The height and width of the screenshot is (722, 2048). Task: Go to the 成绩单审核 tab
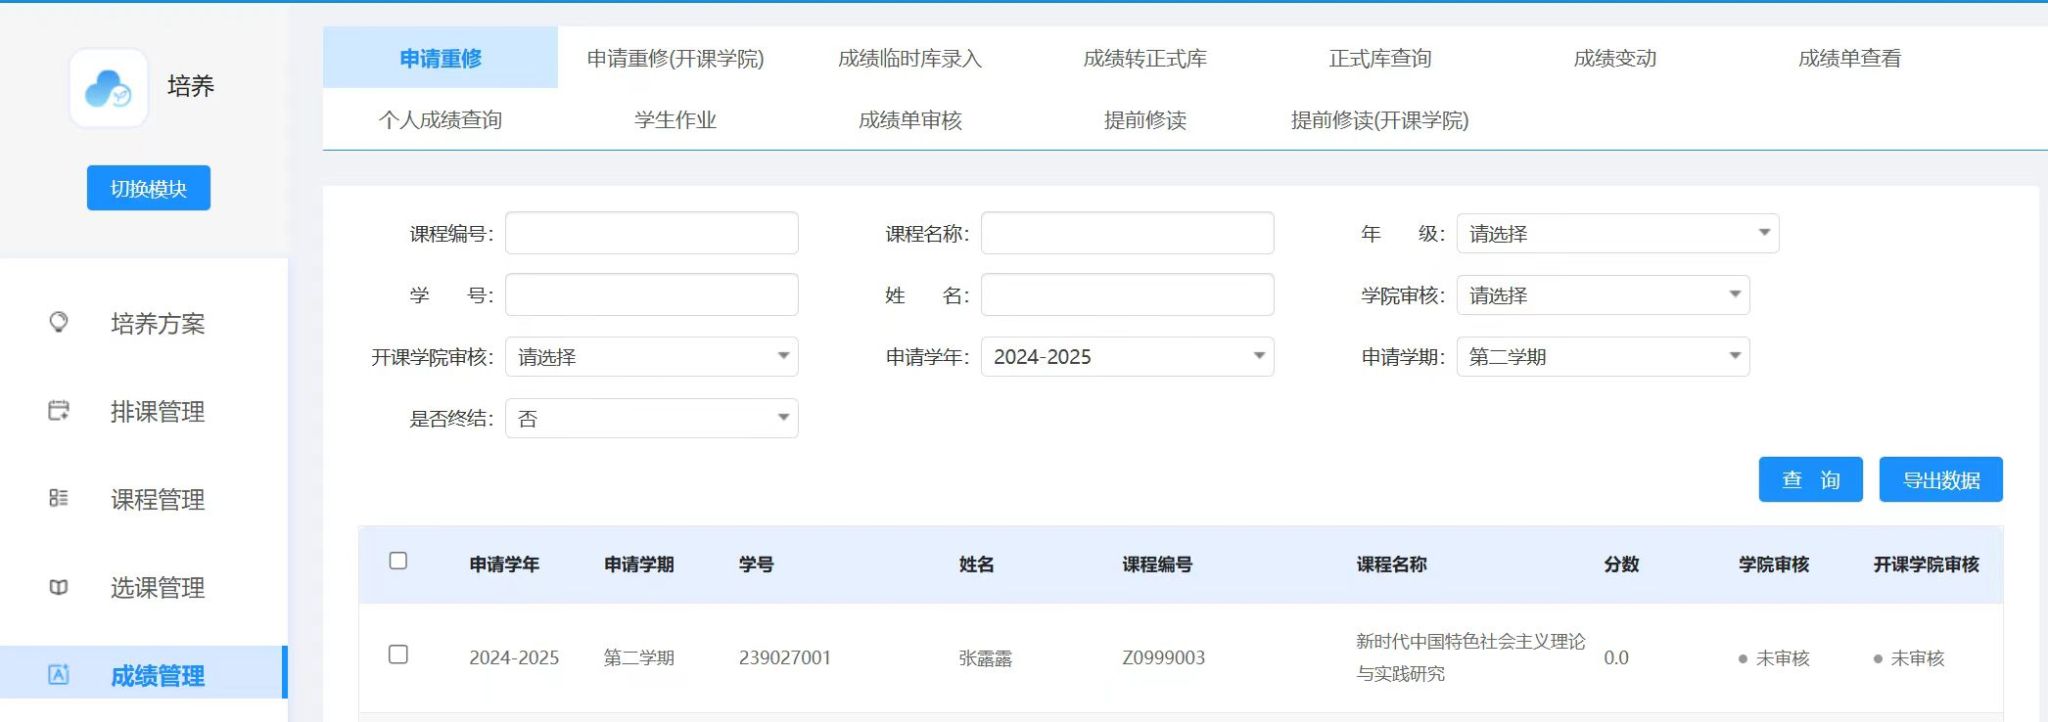point(910,120)
